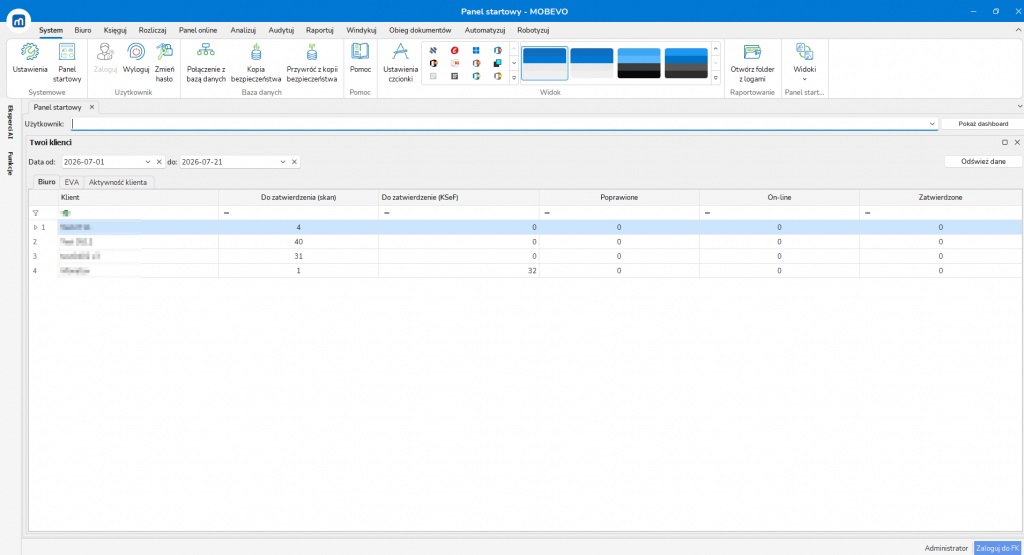Image resolution: width=1024 pixels, height=555 pixels.
Task: Clear the do date field
Action: 295,162
